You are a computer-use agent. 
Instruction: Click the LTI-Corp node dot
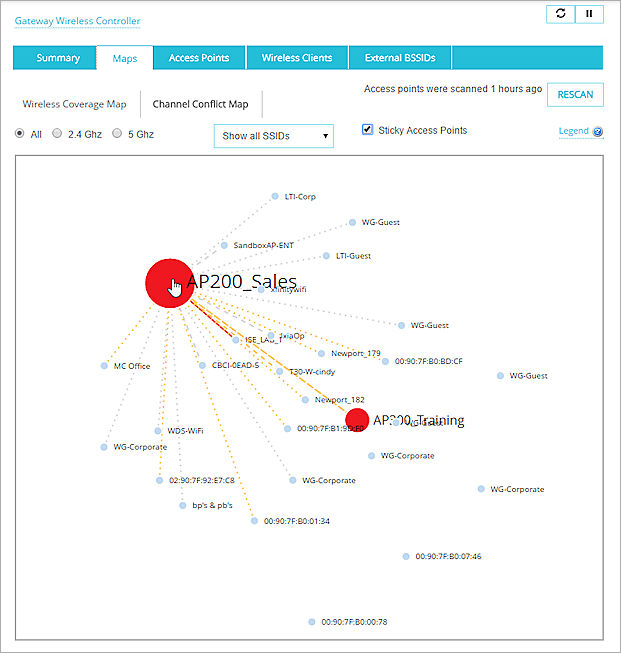point(275,196)
